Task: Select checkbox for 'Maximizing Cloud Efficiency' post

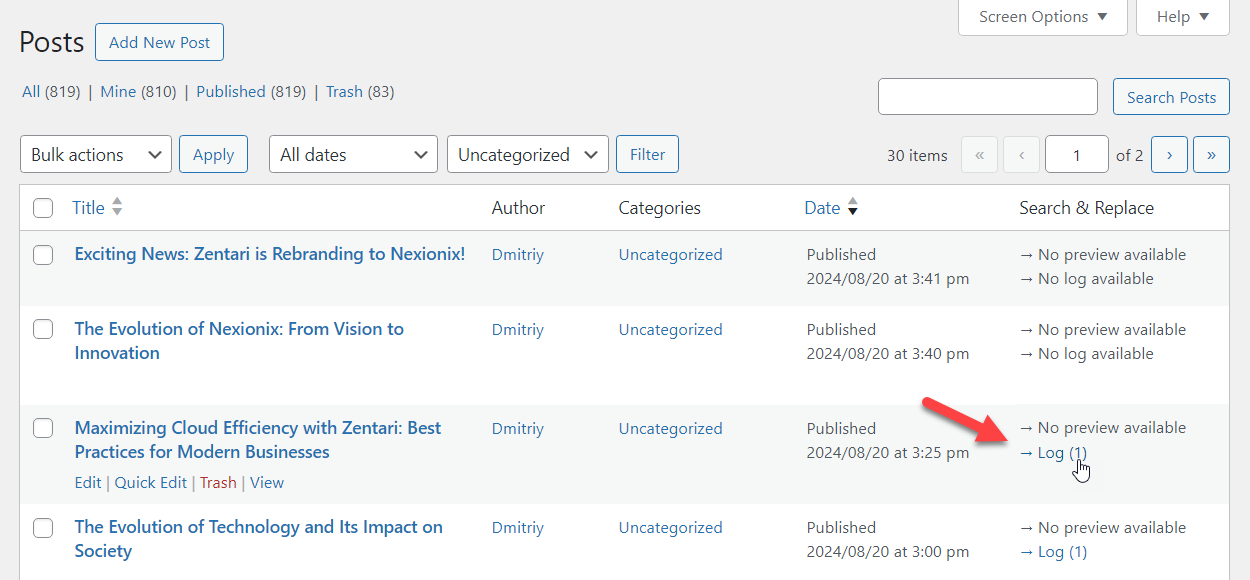Action: tap(43, 428)
